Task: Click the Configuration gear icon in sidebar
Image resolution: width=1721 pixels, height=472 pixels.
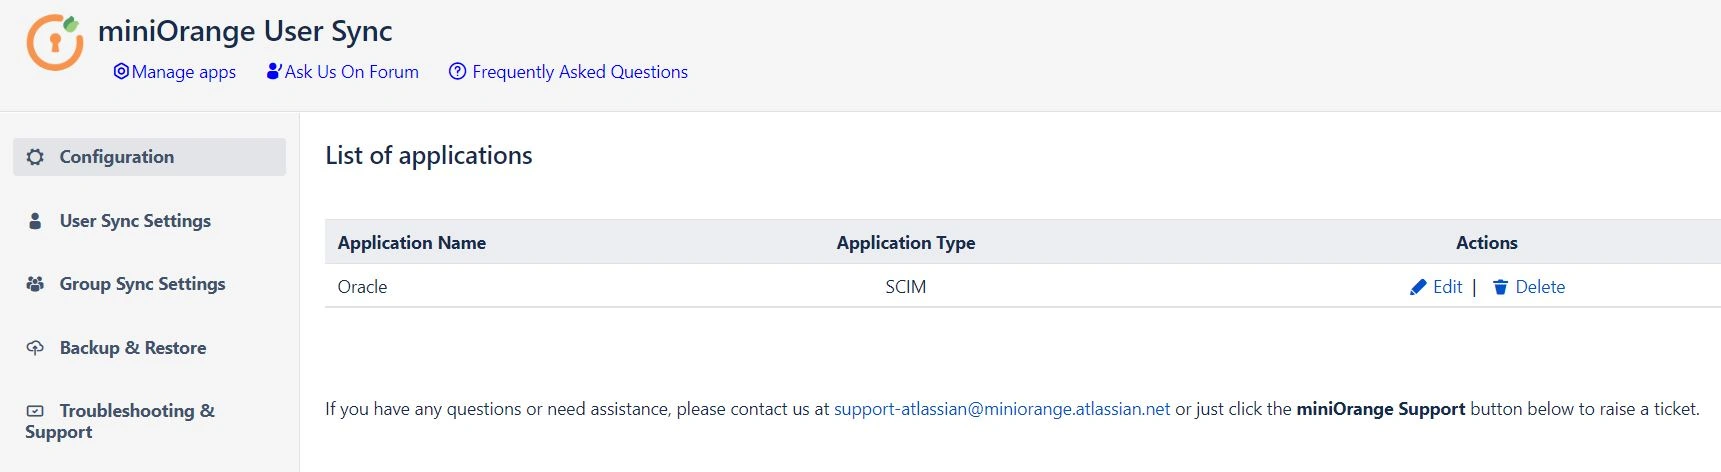Action: [x=35, y=157]
